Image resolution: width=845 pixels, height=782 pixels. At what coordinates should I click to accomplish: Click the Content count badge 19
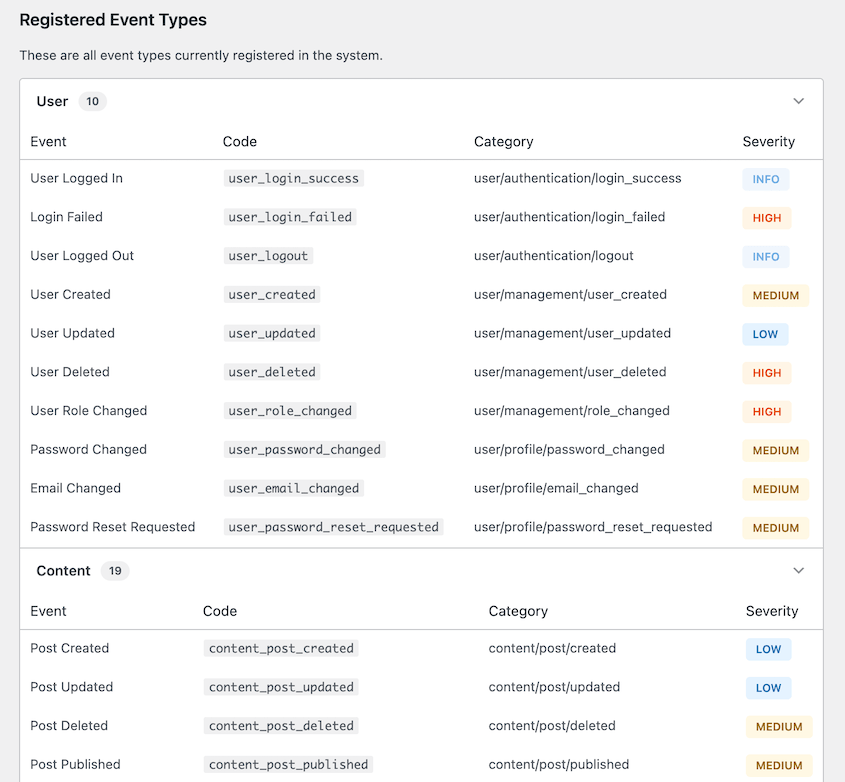pyautogui.click(x=114, y=571)
